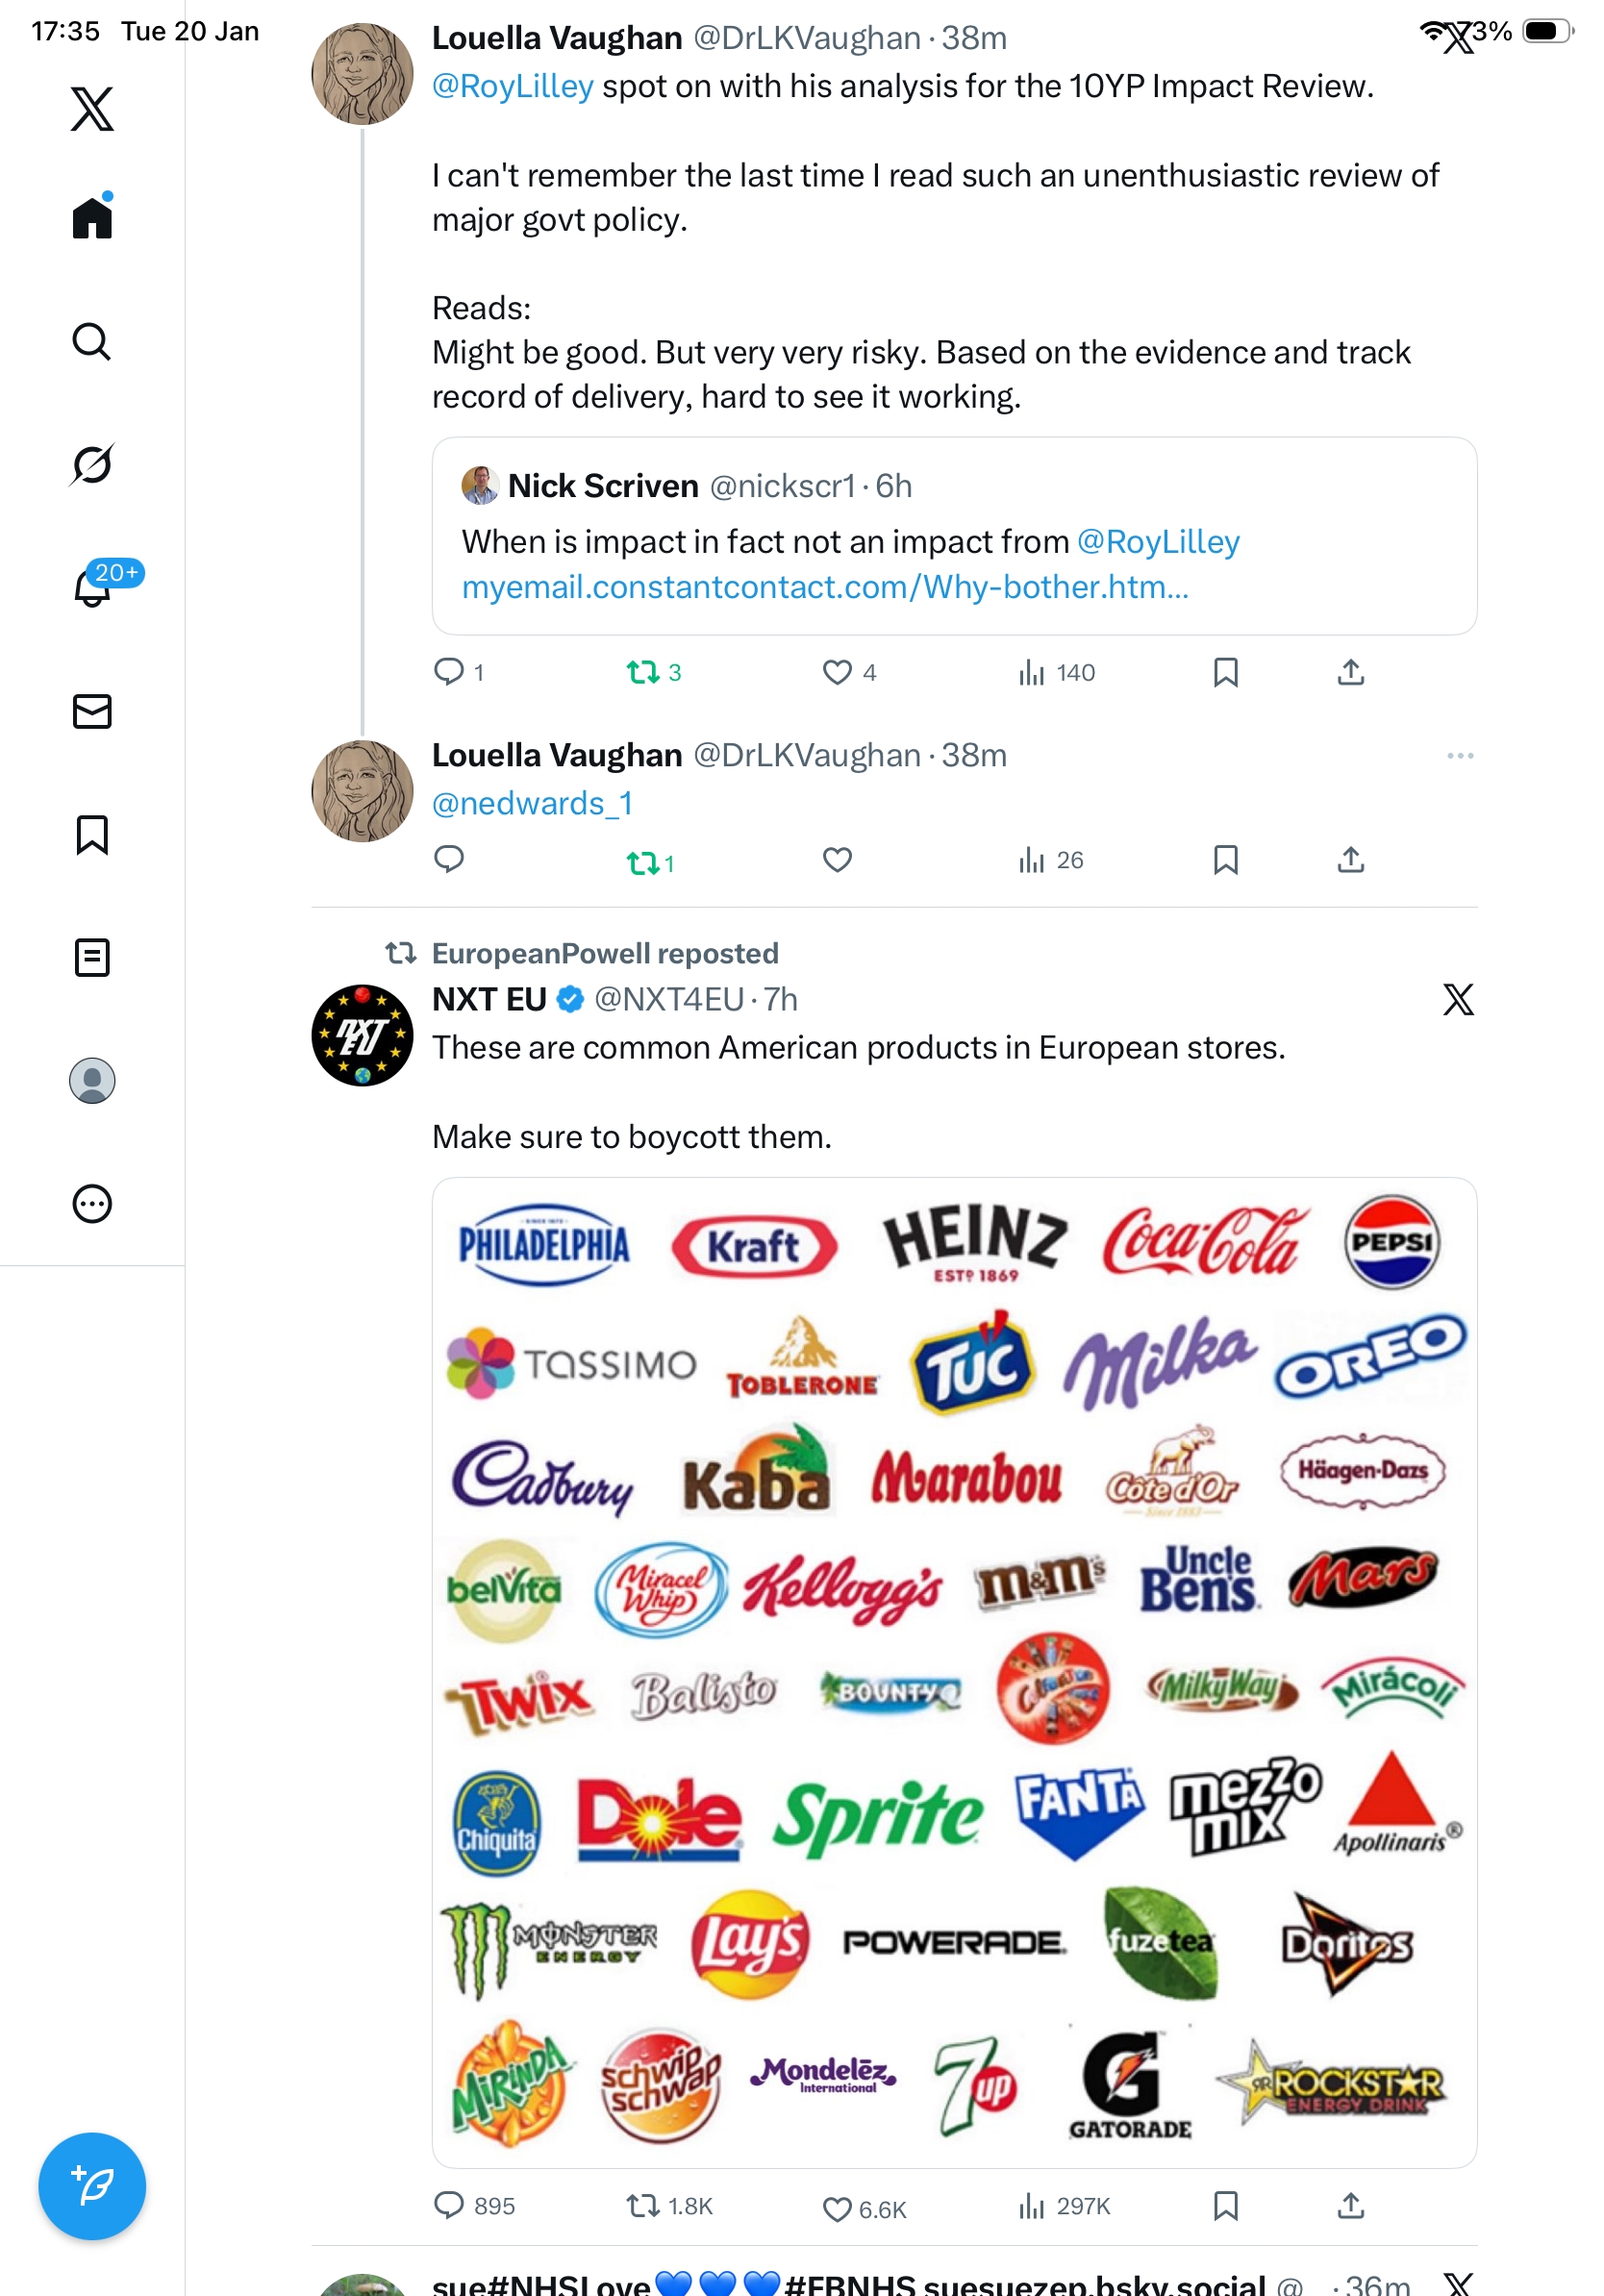Bookmark the NXT EU boycott post

[x=1225, y=2205]
